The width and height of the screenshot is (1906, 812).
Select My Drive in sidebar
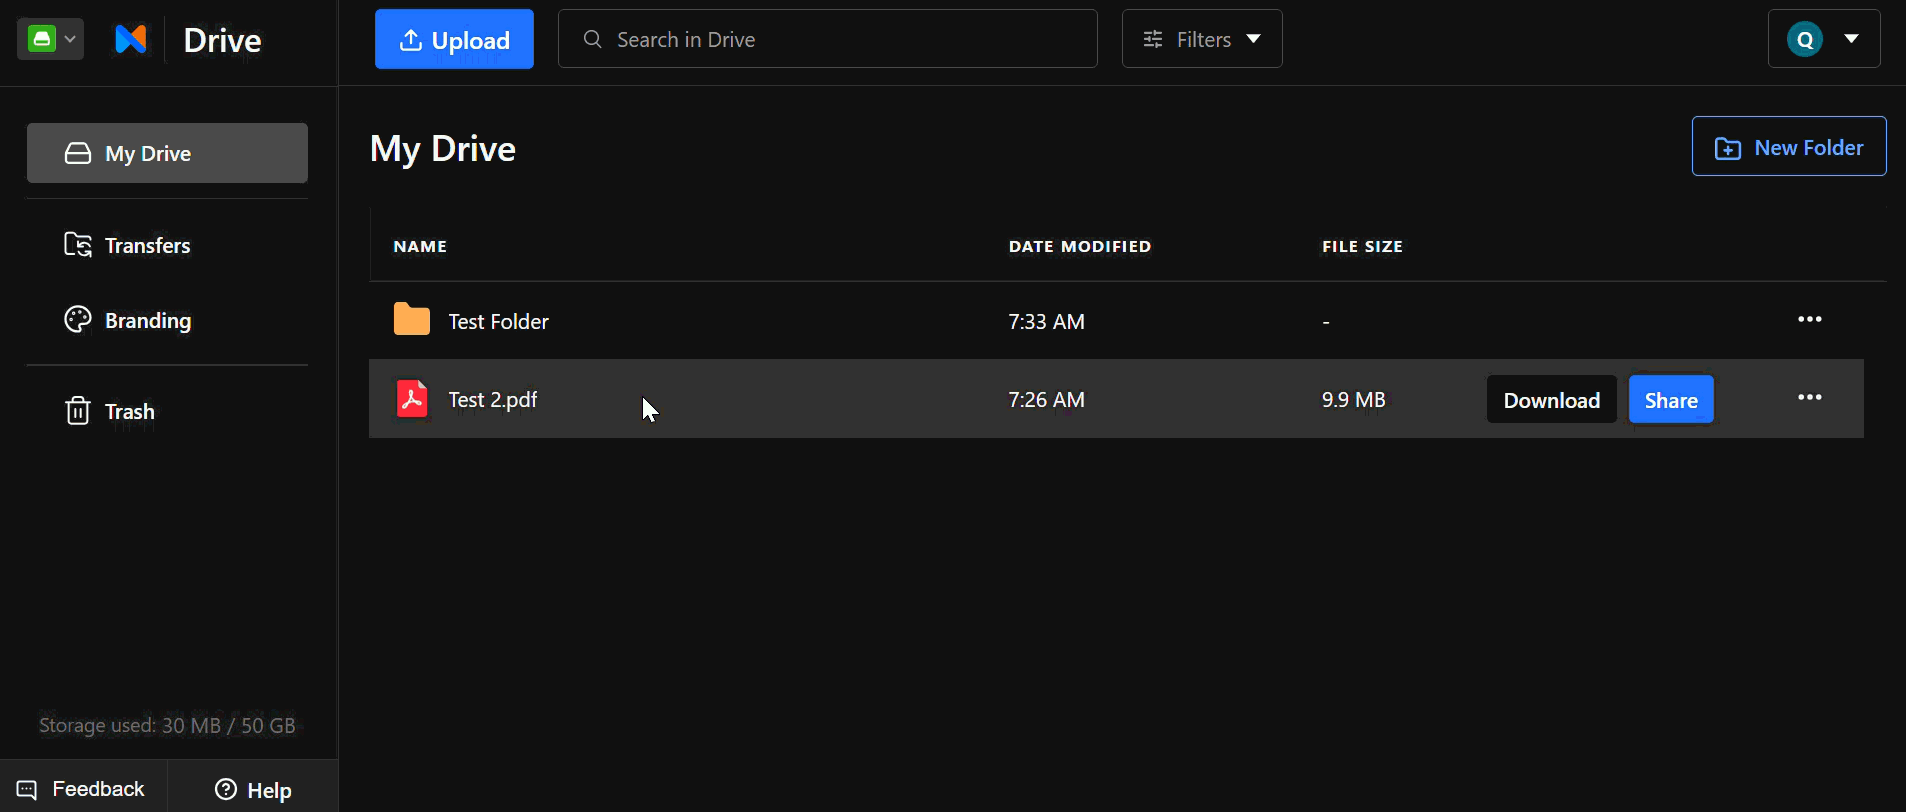pos(167,153)
